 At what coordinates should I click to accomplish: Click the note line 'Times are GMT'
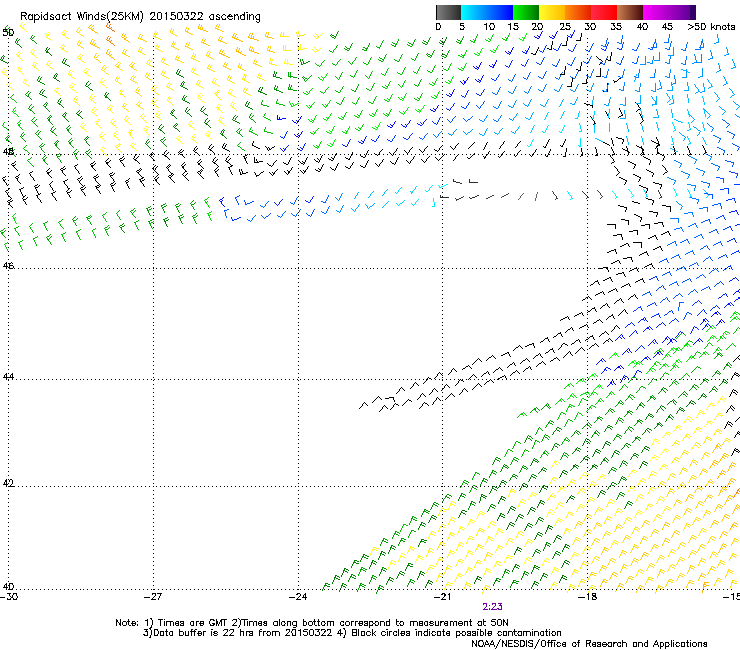193,623
